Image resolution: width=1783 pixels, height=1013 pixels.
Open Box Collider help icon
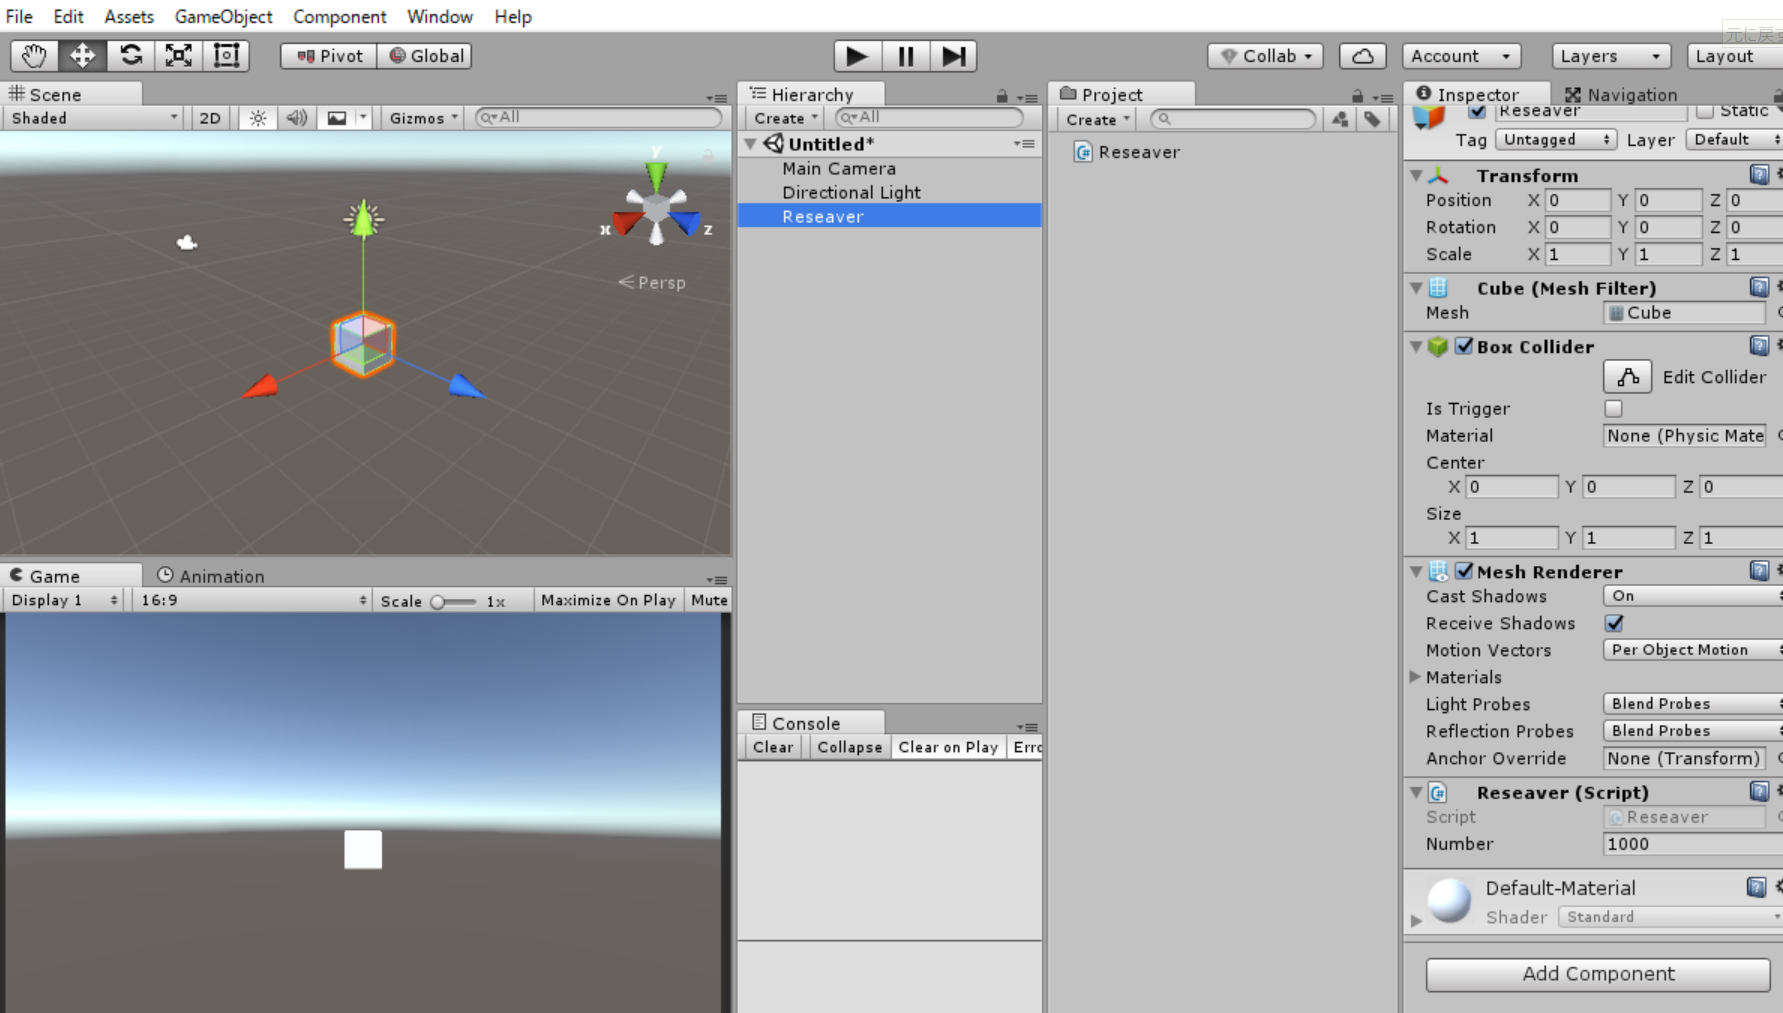[x=1759, y=346]
